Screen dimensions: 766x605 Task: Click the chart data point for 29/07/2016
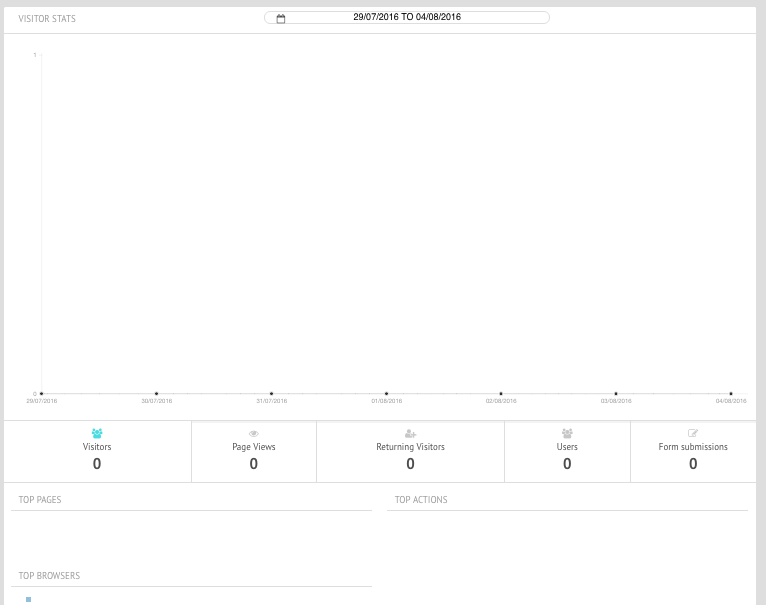pos(41,393)
